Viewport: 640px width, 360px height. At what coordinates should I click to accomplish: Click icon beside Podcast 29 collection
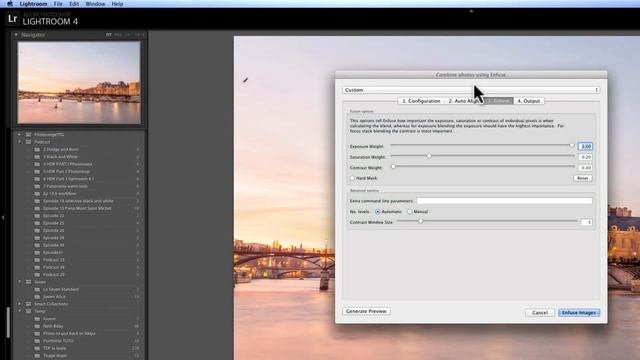pos(37,275)
